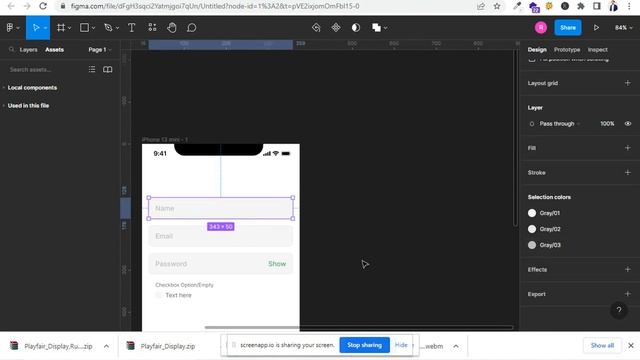The height and width of the screenshot is (360, 640).
Task: Click the Share button
Action: [x=568, y=27]
